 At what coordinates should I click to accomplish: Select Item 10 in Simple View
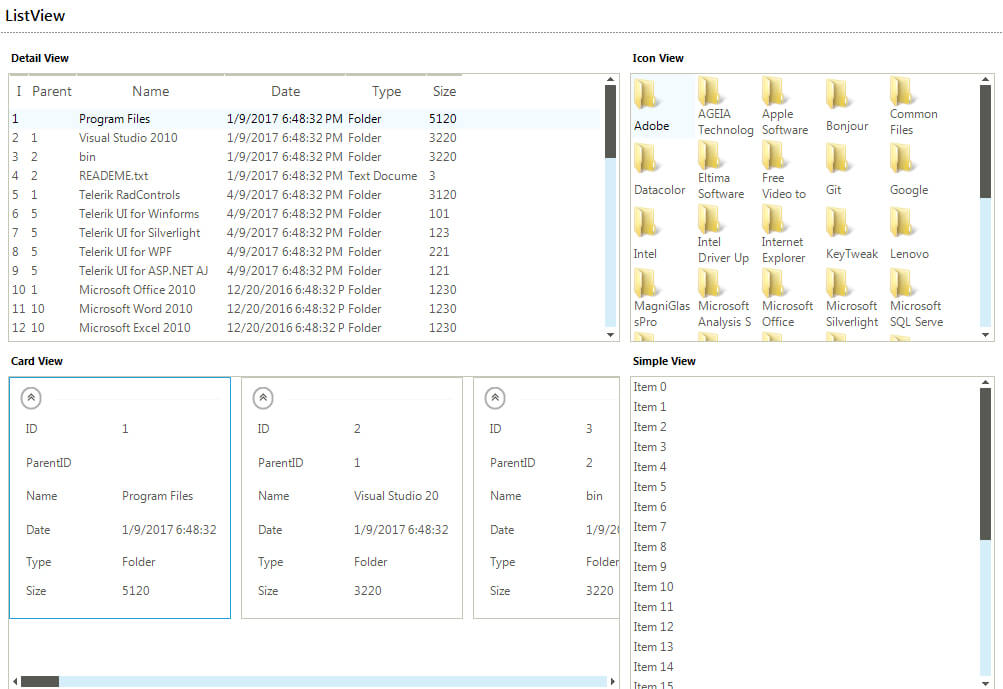[805, 587]
